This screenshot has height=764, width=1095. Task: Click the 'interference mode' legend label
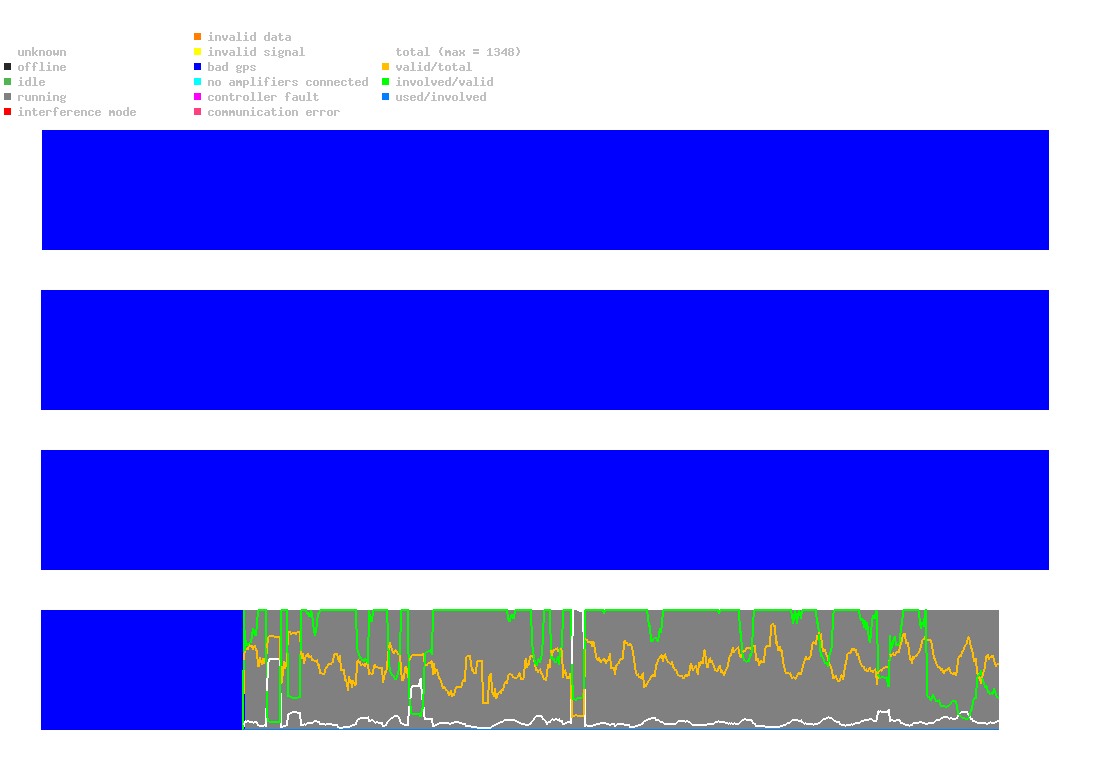tap(77, 112)
